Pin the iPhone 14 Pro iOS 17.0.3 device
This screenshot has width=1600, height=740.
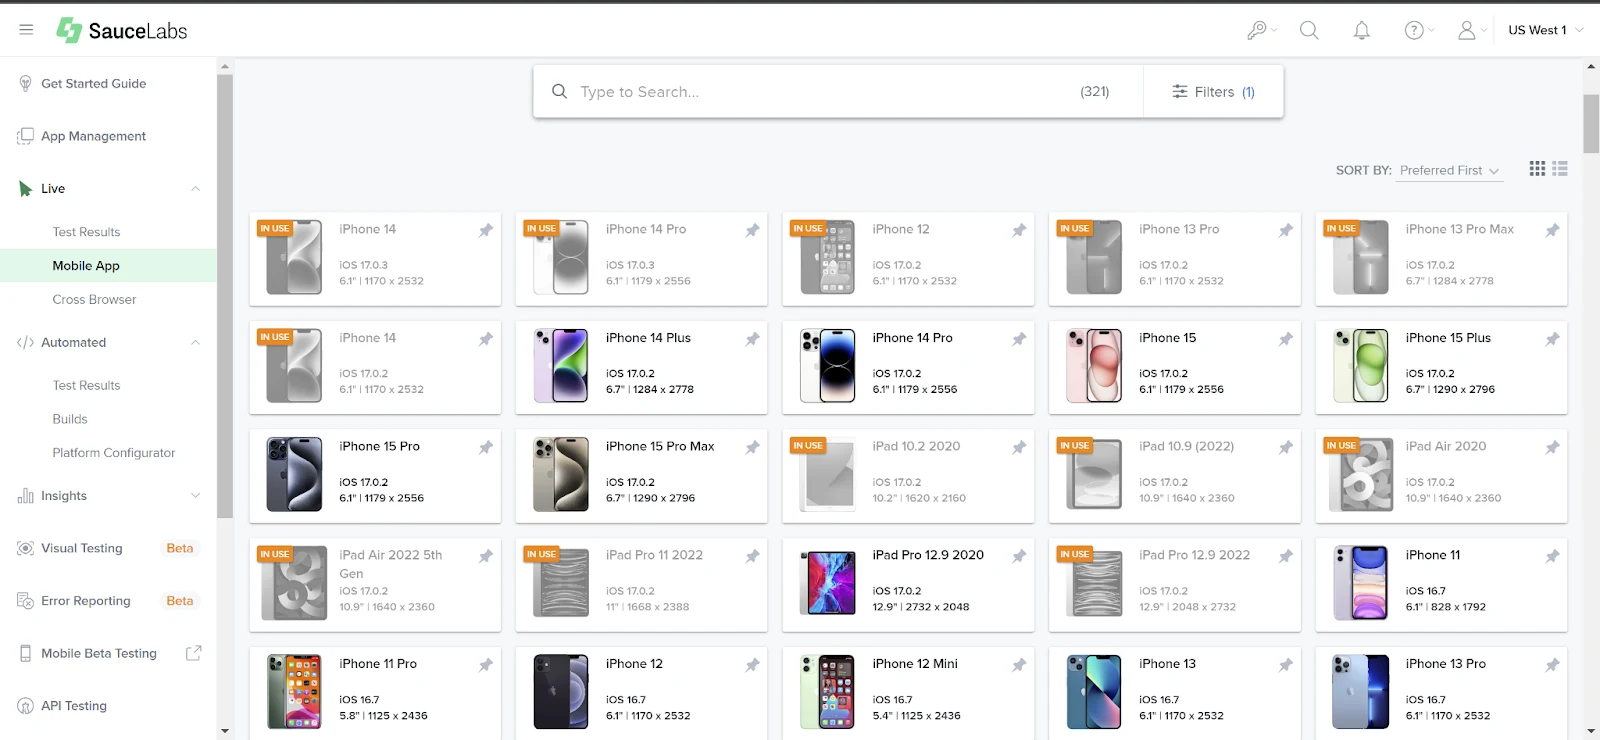click(752, 230)
